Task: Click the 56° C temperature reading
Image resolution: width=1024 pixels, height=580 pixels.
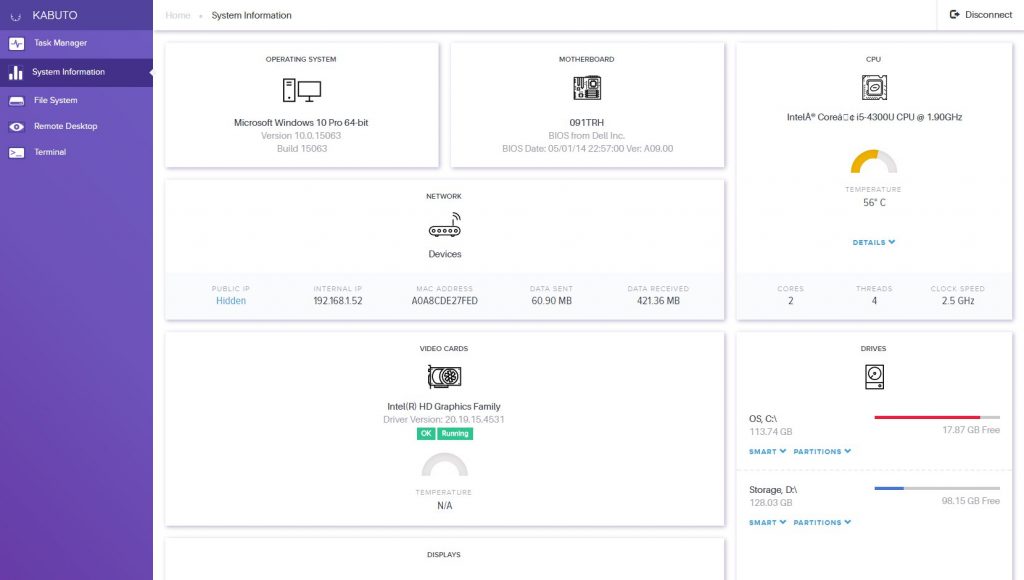Action: click(x=874, y=202)
